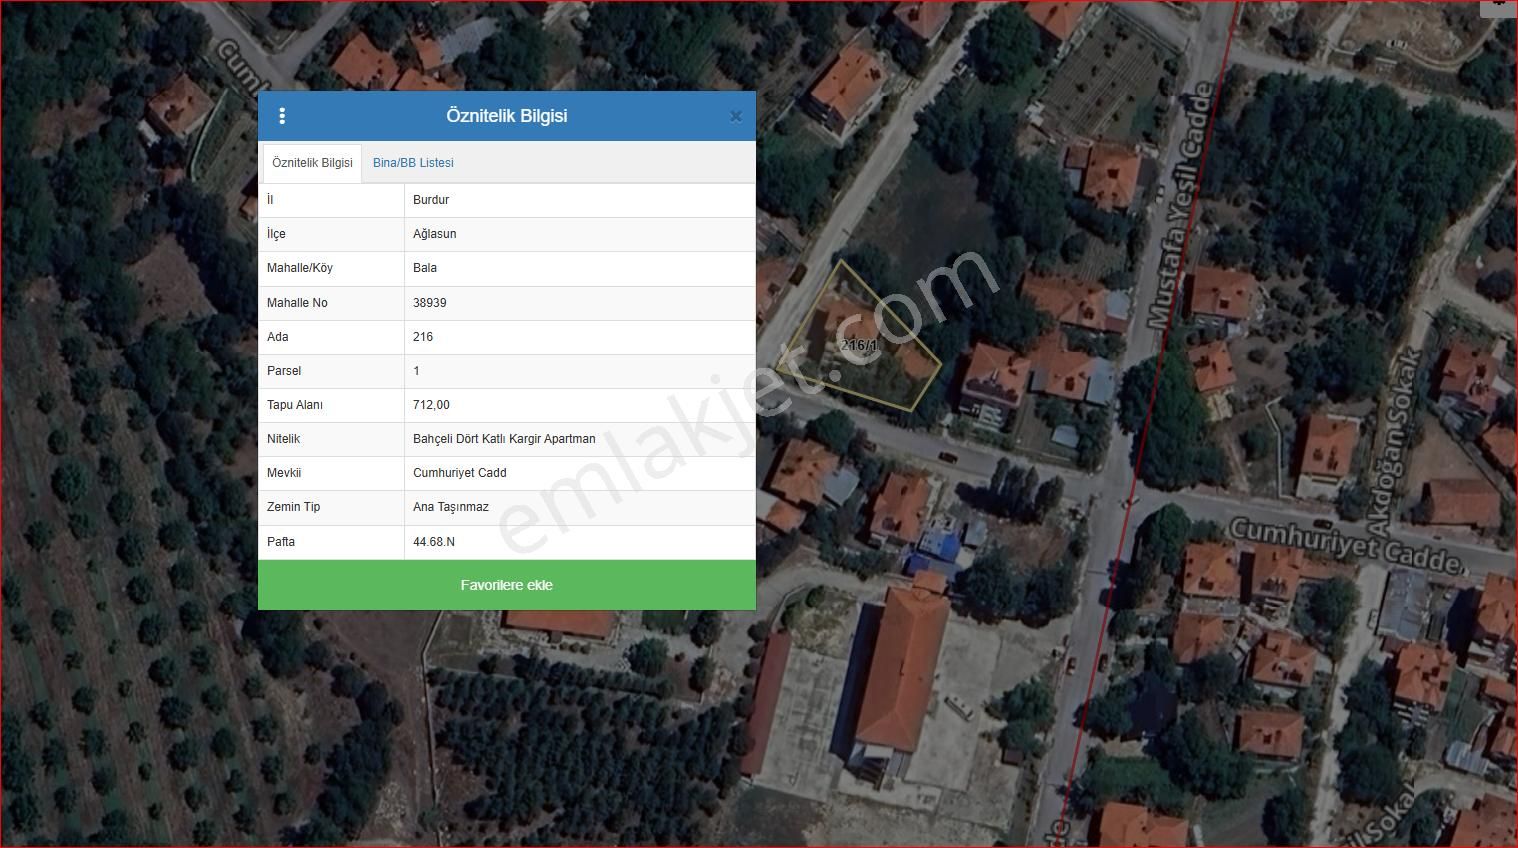Click the Ada row label

pos(278,337)
